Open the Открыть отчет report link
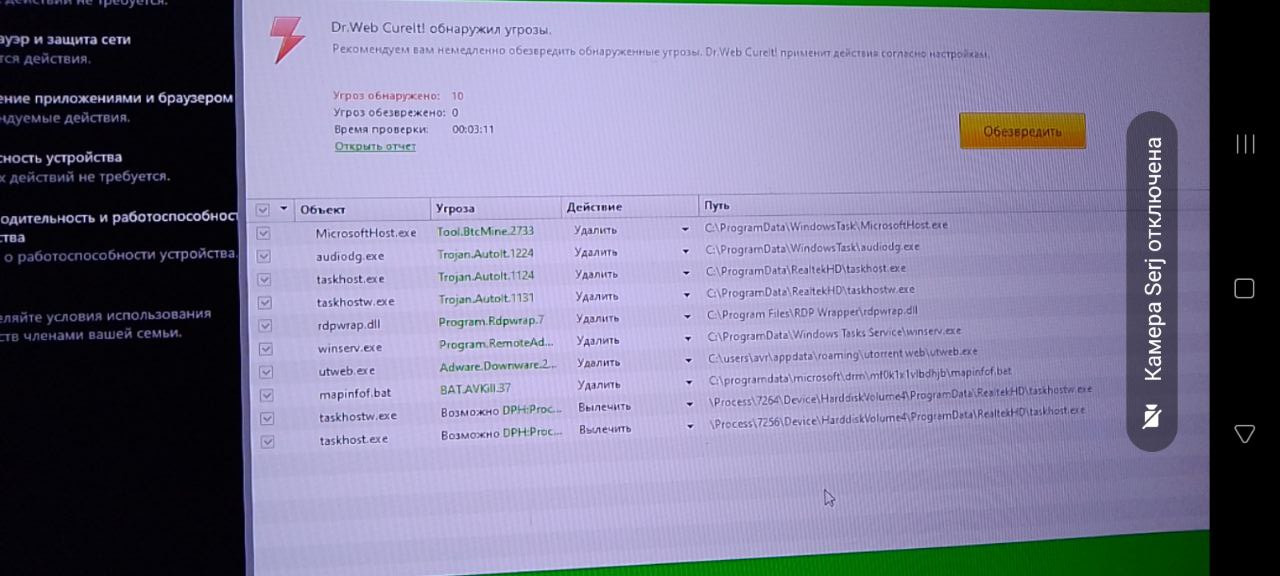1280x576 pixels. pos(375,146)
